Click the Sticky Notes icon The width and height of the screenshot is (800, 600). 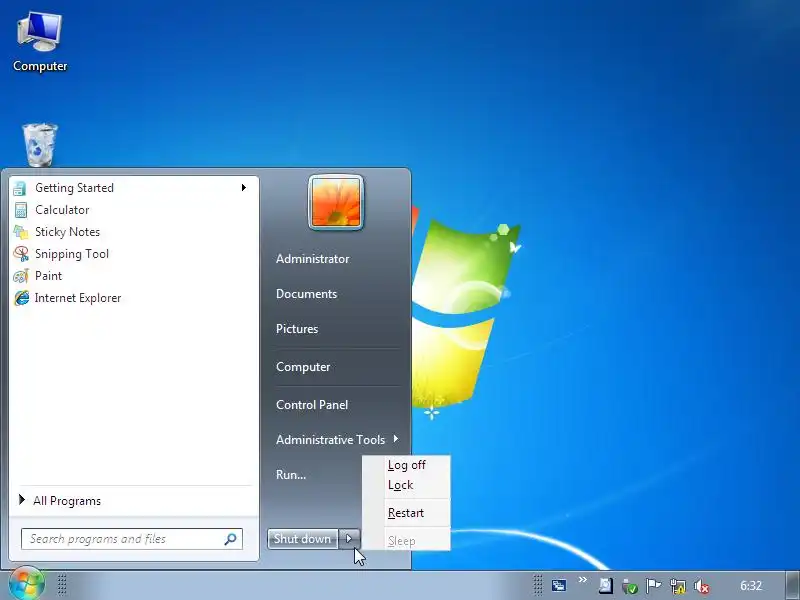coord(20,232)
